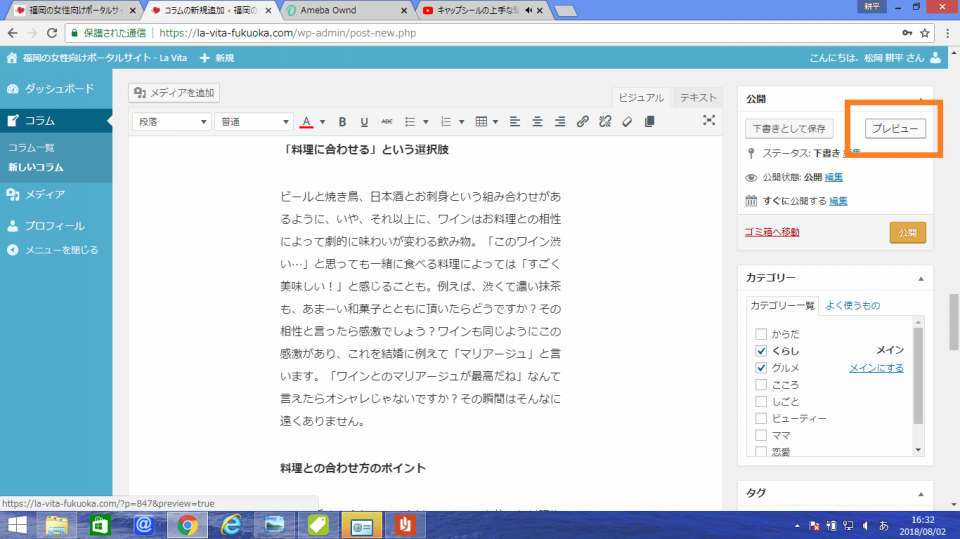Open プロフィール in sidebar
This screenshot has width=960, height=539.
(x=56, y=226)
